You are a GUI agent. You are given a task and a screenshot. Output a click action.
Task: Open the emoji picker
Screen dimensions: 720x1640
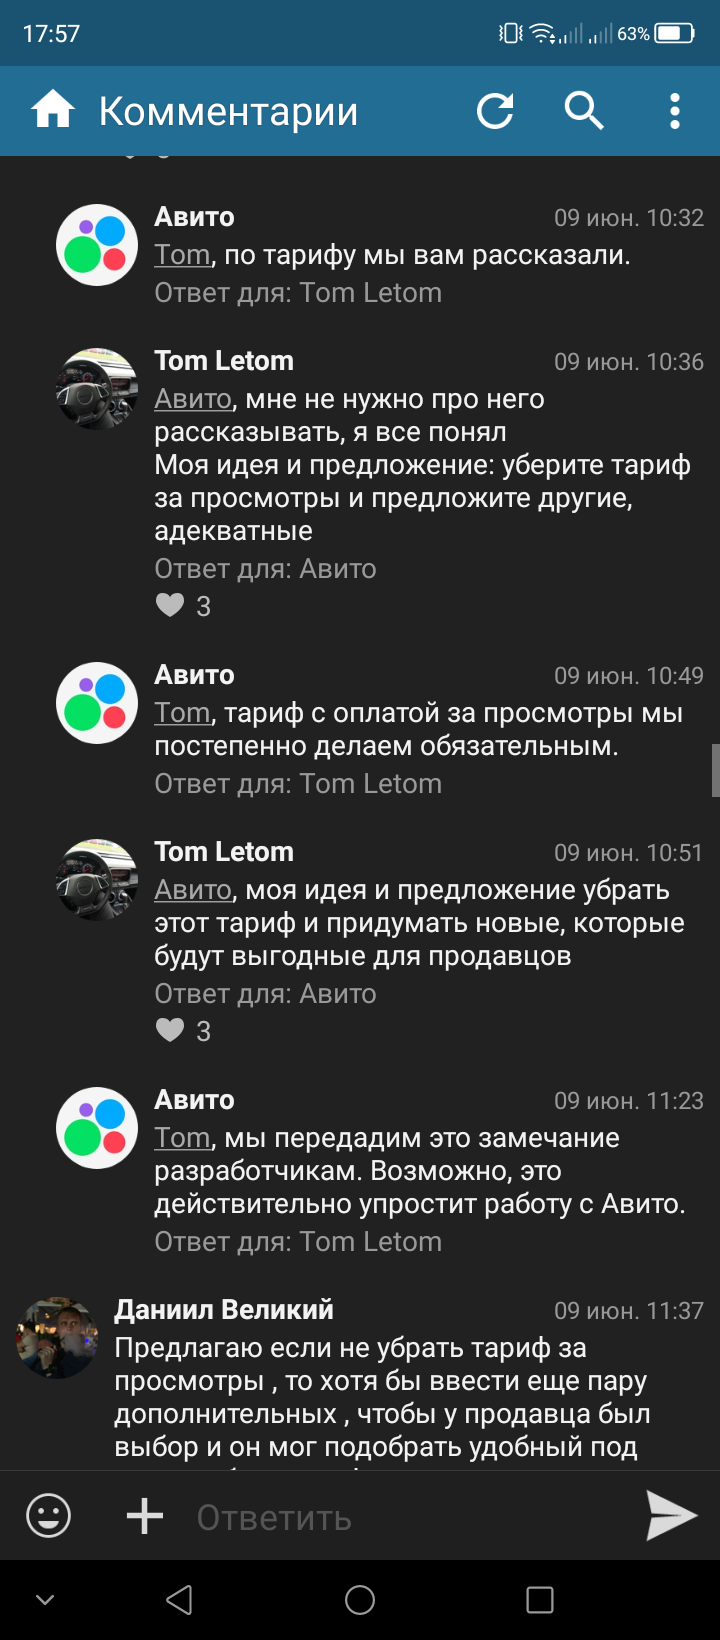pyautogui.click(x=48, y=1516)
